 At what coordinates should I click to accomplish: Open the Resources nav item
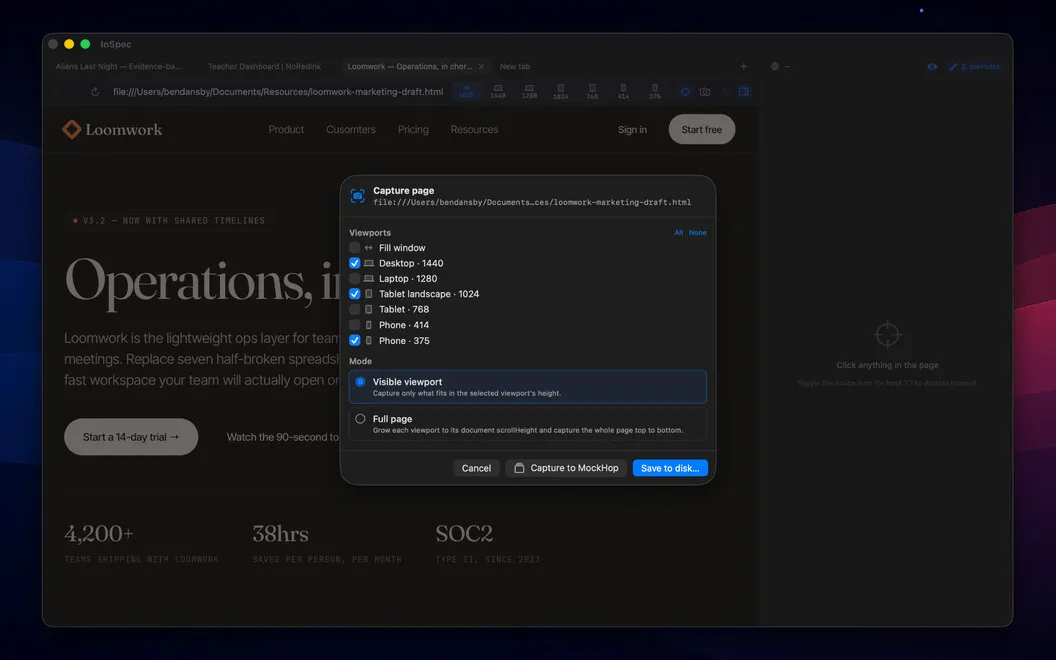click(x=474, y=129)
